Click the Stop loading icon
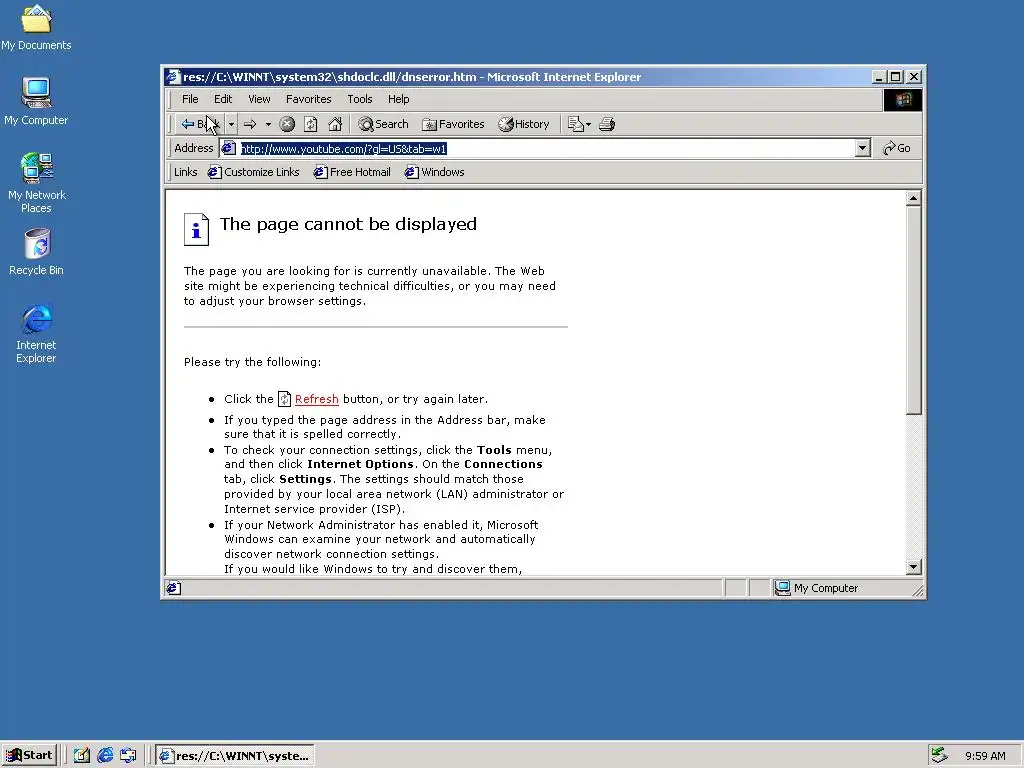Image resolution: width=1024 pixels, height=768 pixels. pyautogui.click(x=287, y=124)
